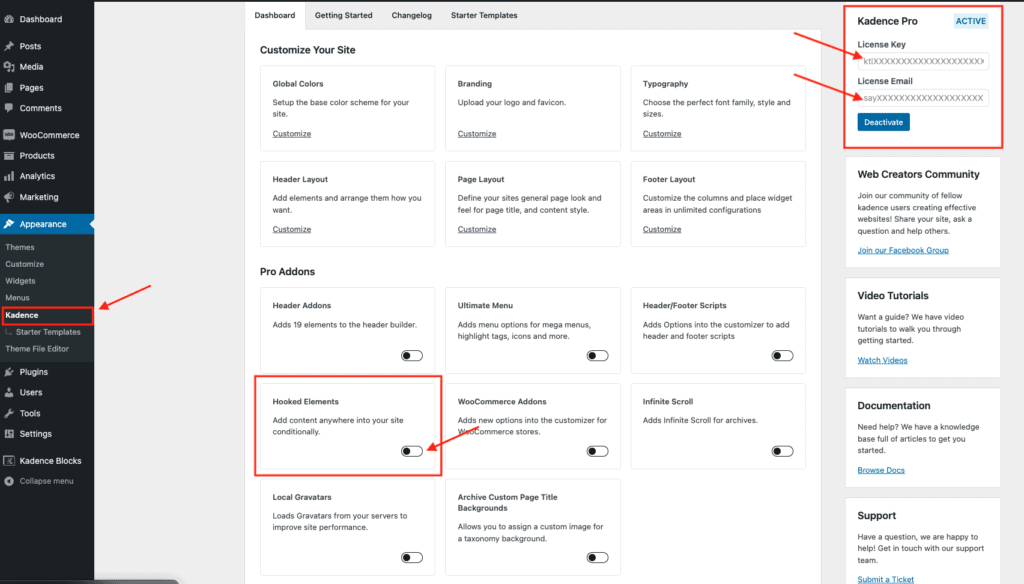
Task: Open Themes under Appearance menu
Action: (x=20, y=248)
